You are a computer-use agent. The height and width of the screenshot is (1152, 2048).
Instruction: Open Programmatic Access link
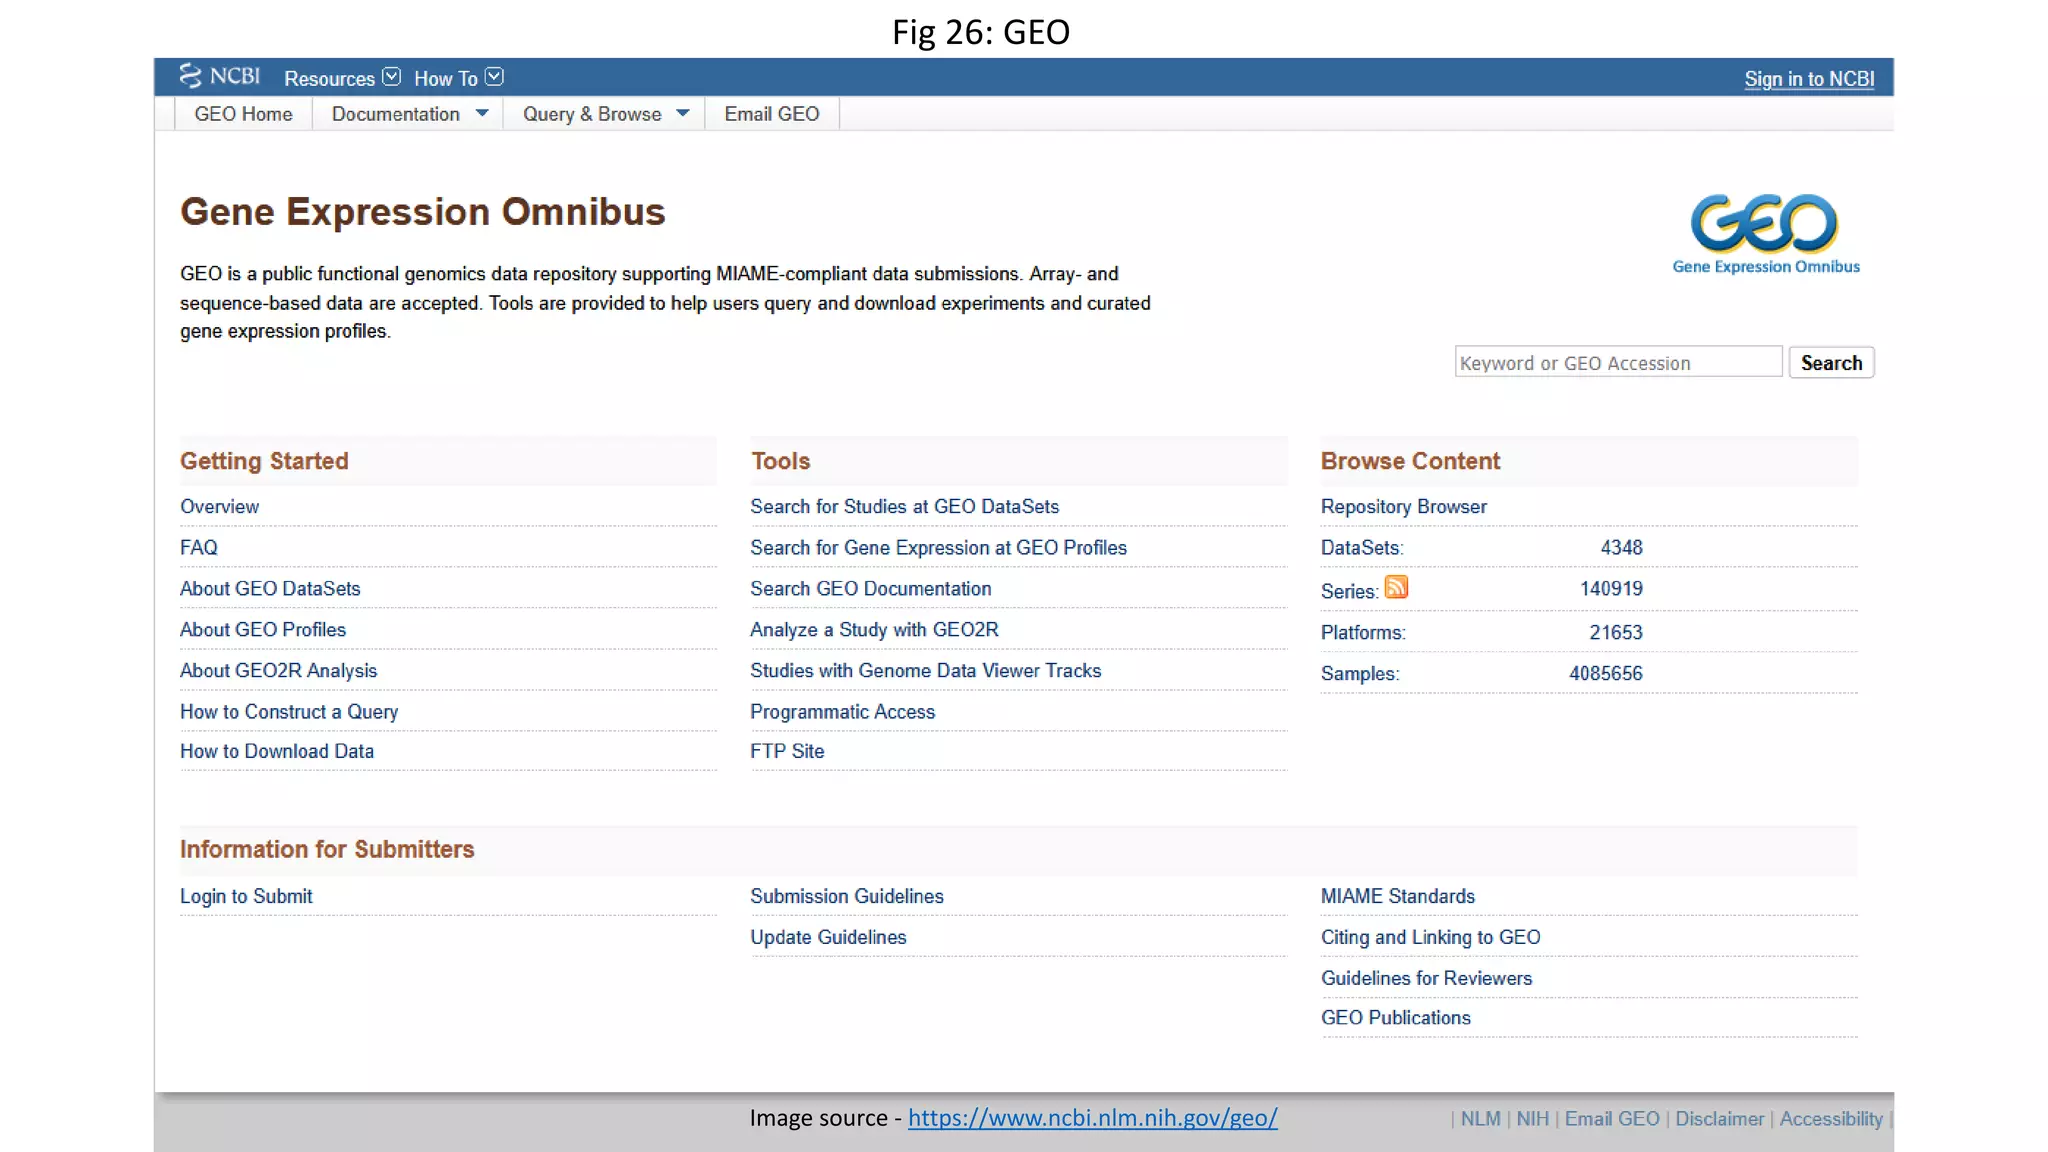coord(842,711)
